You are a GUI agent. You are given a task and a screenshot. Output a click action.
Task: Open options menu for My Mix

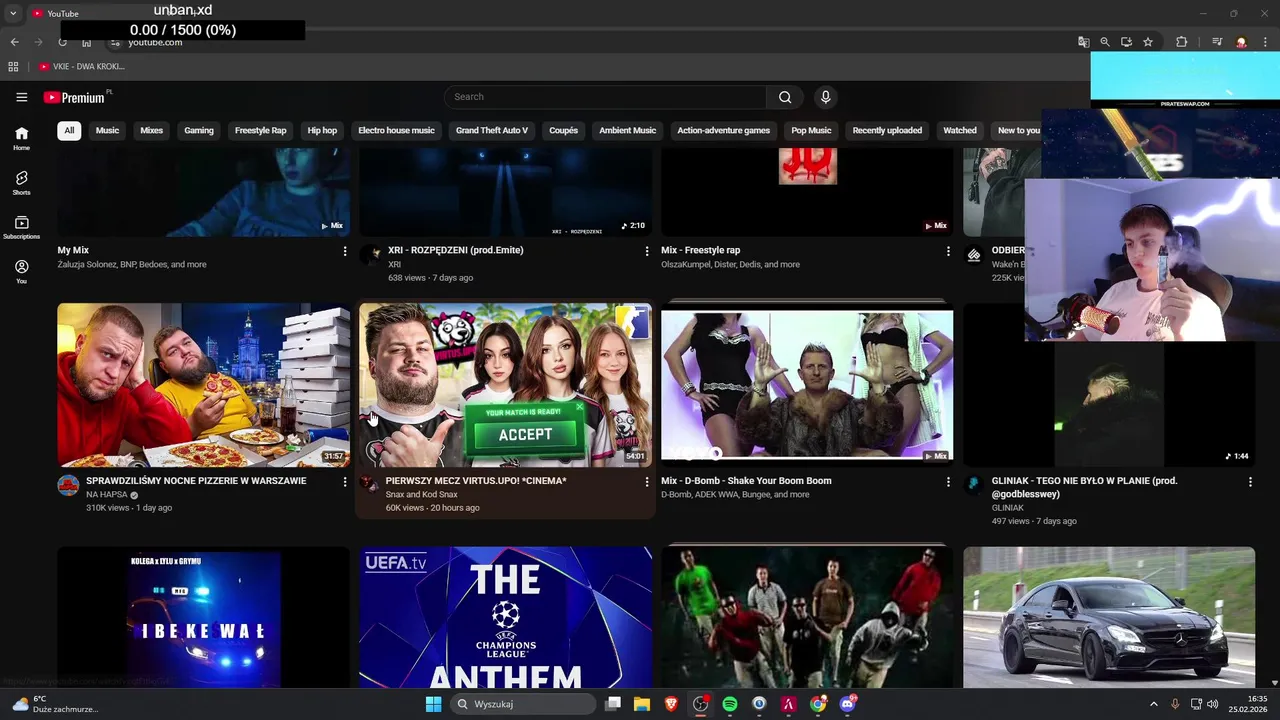click(x=345, y=251)
